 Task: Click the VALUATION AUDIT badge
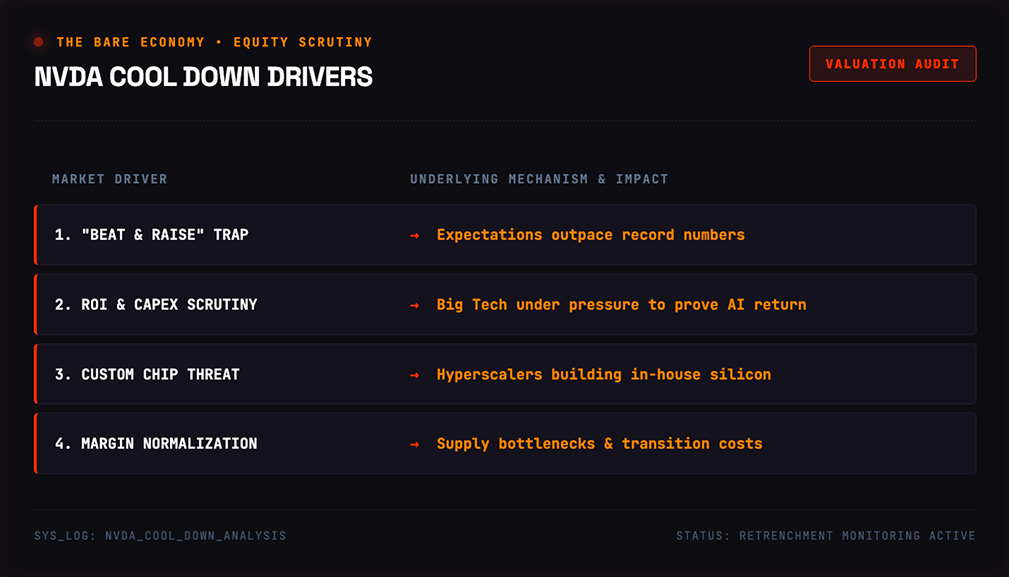coord(893,64)
